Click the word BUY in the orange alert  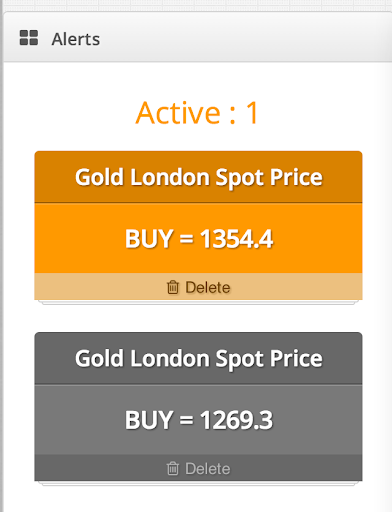149,239
